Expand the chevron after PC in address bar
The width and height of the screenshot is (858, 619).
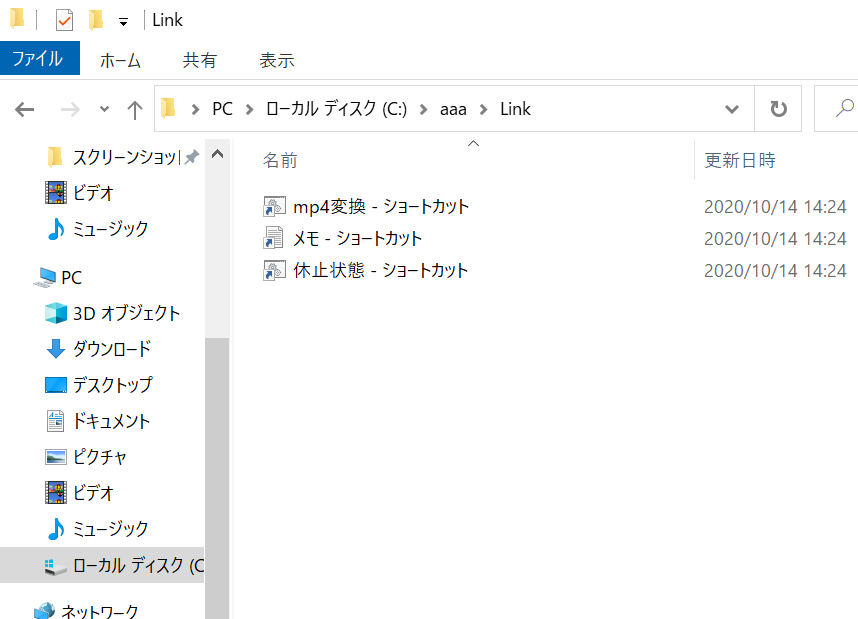[250, 109]
